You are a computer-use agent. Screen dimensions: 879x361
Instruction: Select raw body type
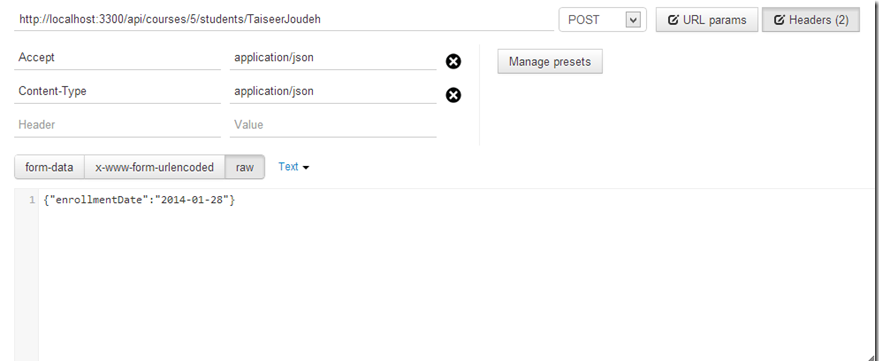(245, 167)
